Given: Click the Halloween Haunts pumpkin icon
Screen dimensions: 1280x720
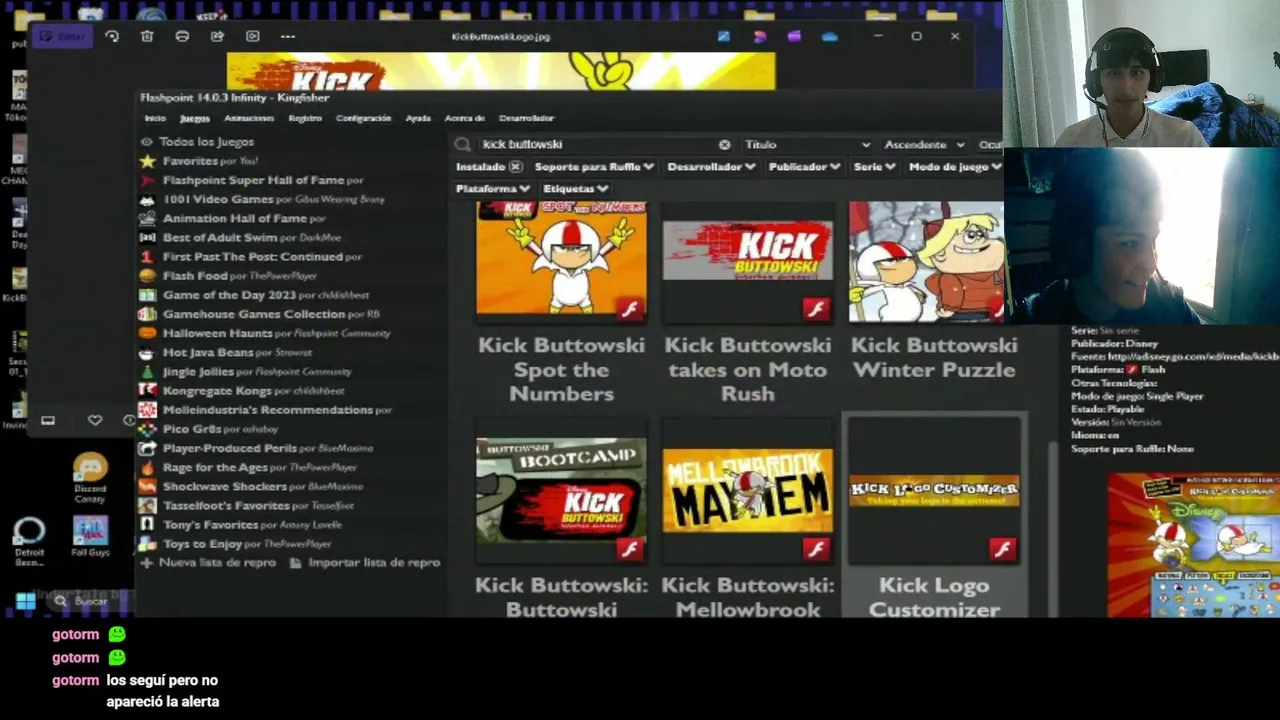Looking at the screenshot, I should point(147,333).
